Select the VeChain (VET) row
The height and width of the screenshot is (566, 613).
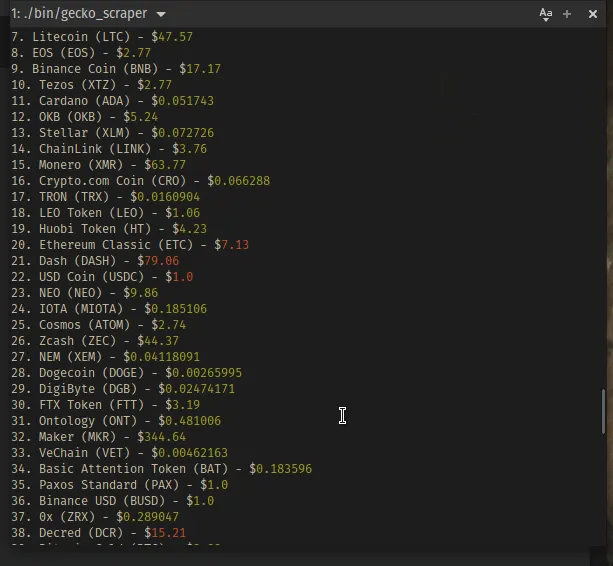(x=120, y=453)
